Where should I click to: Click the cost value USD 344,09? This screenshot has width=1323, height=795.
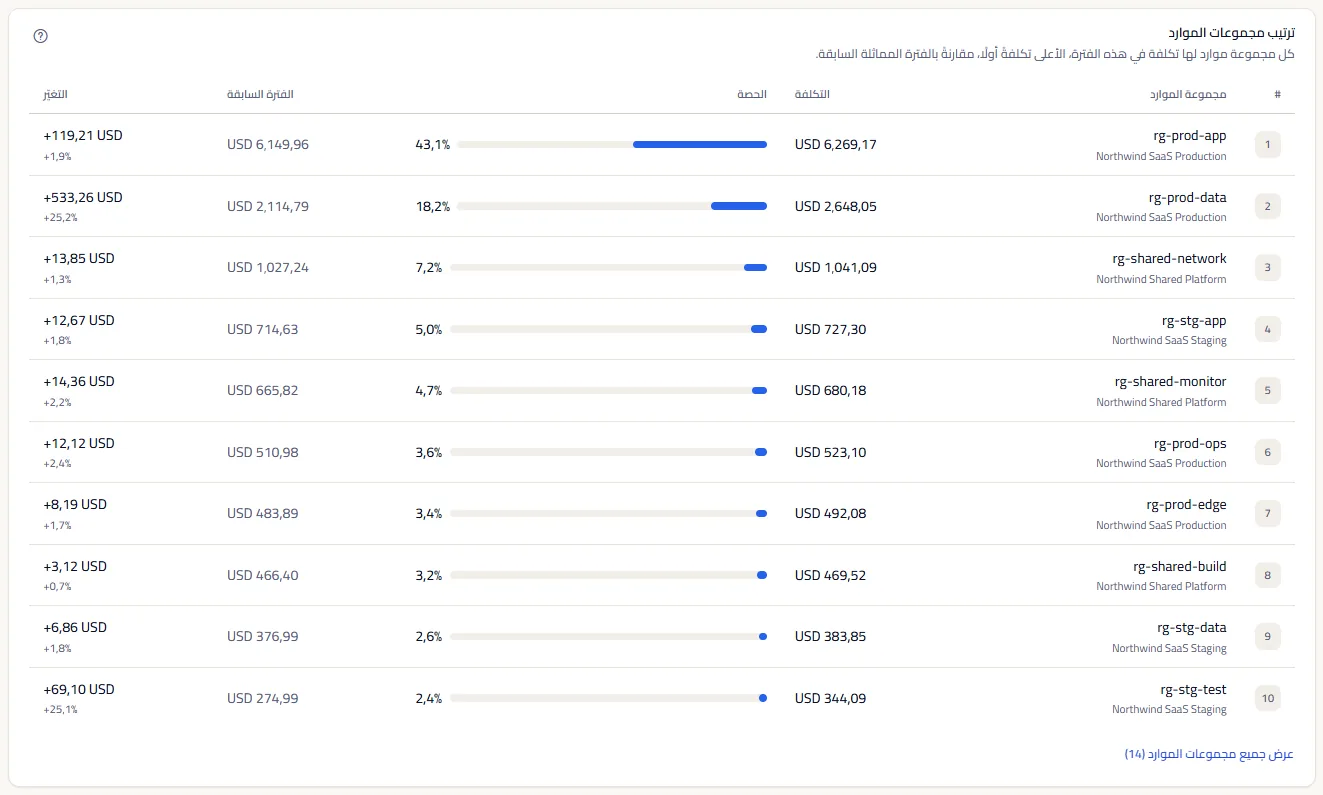[x=831, y=698]
